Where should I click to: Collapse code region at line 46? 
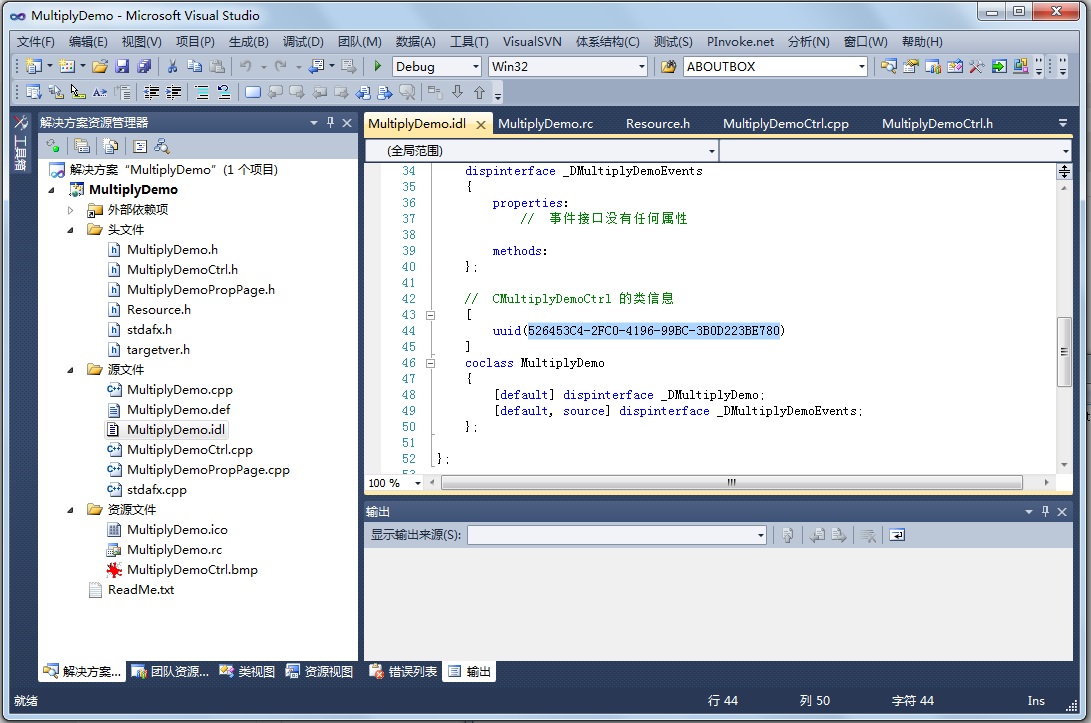431,363
